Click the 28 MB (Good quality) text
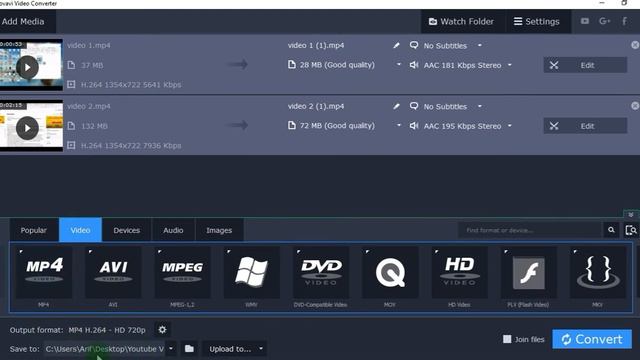 [x=337, y=64]
